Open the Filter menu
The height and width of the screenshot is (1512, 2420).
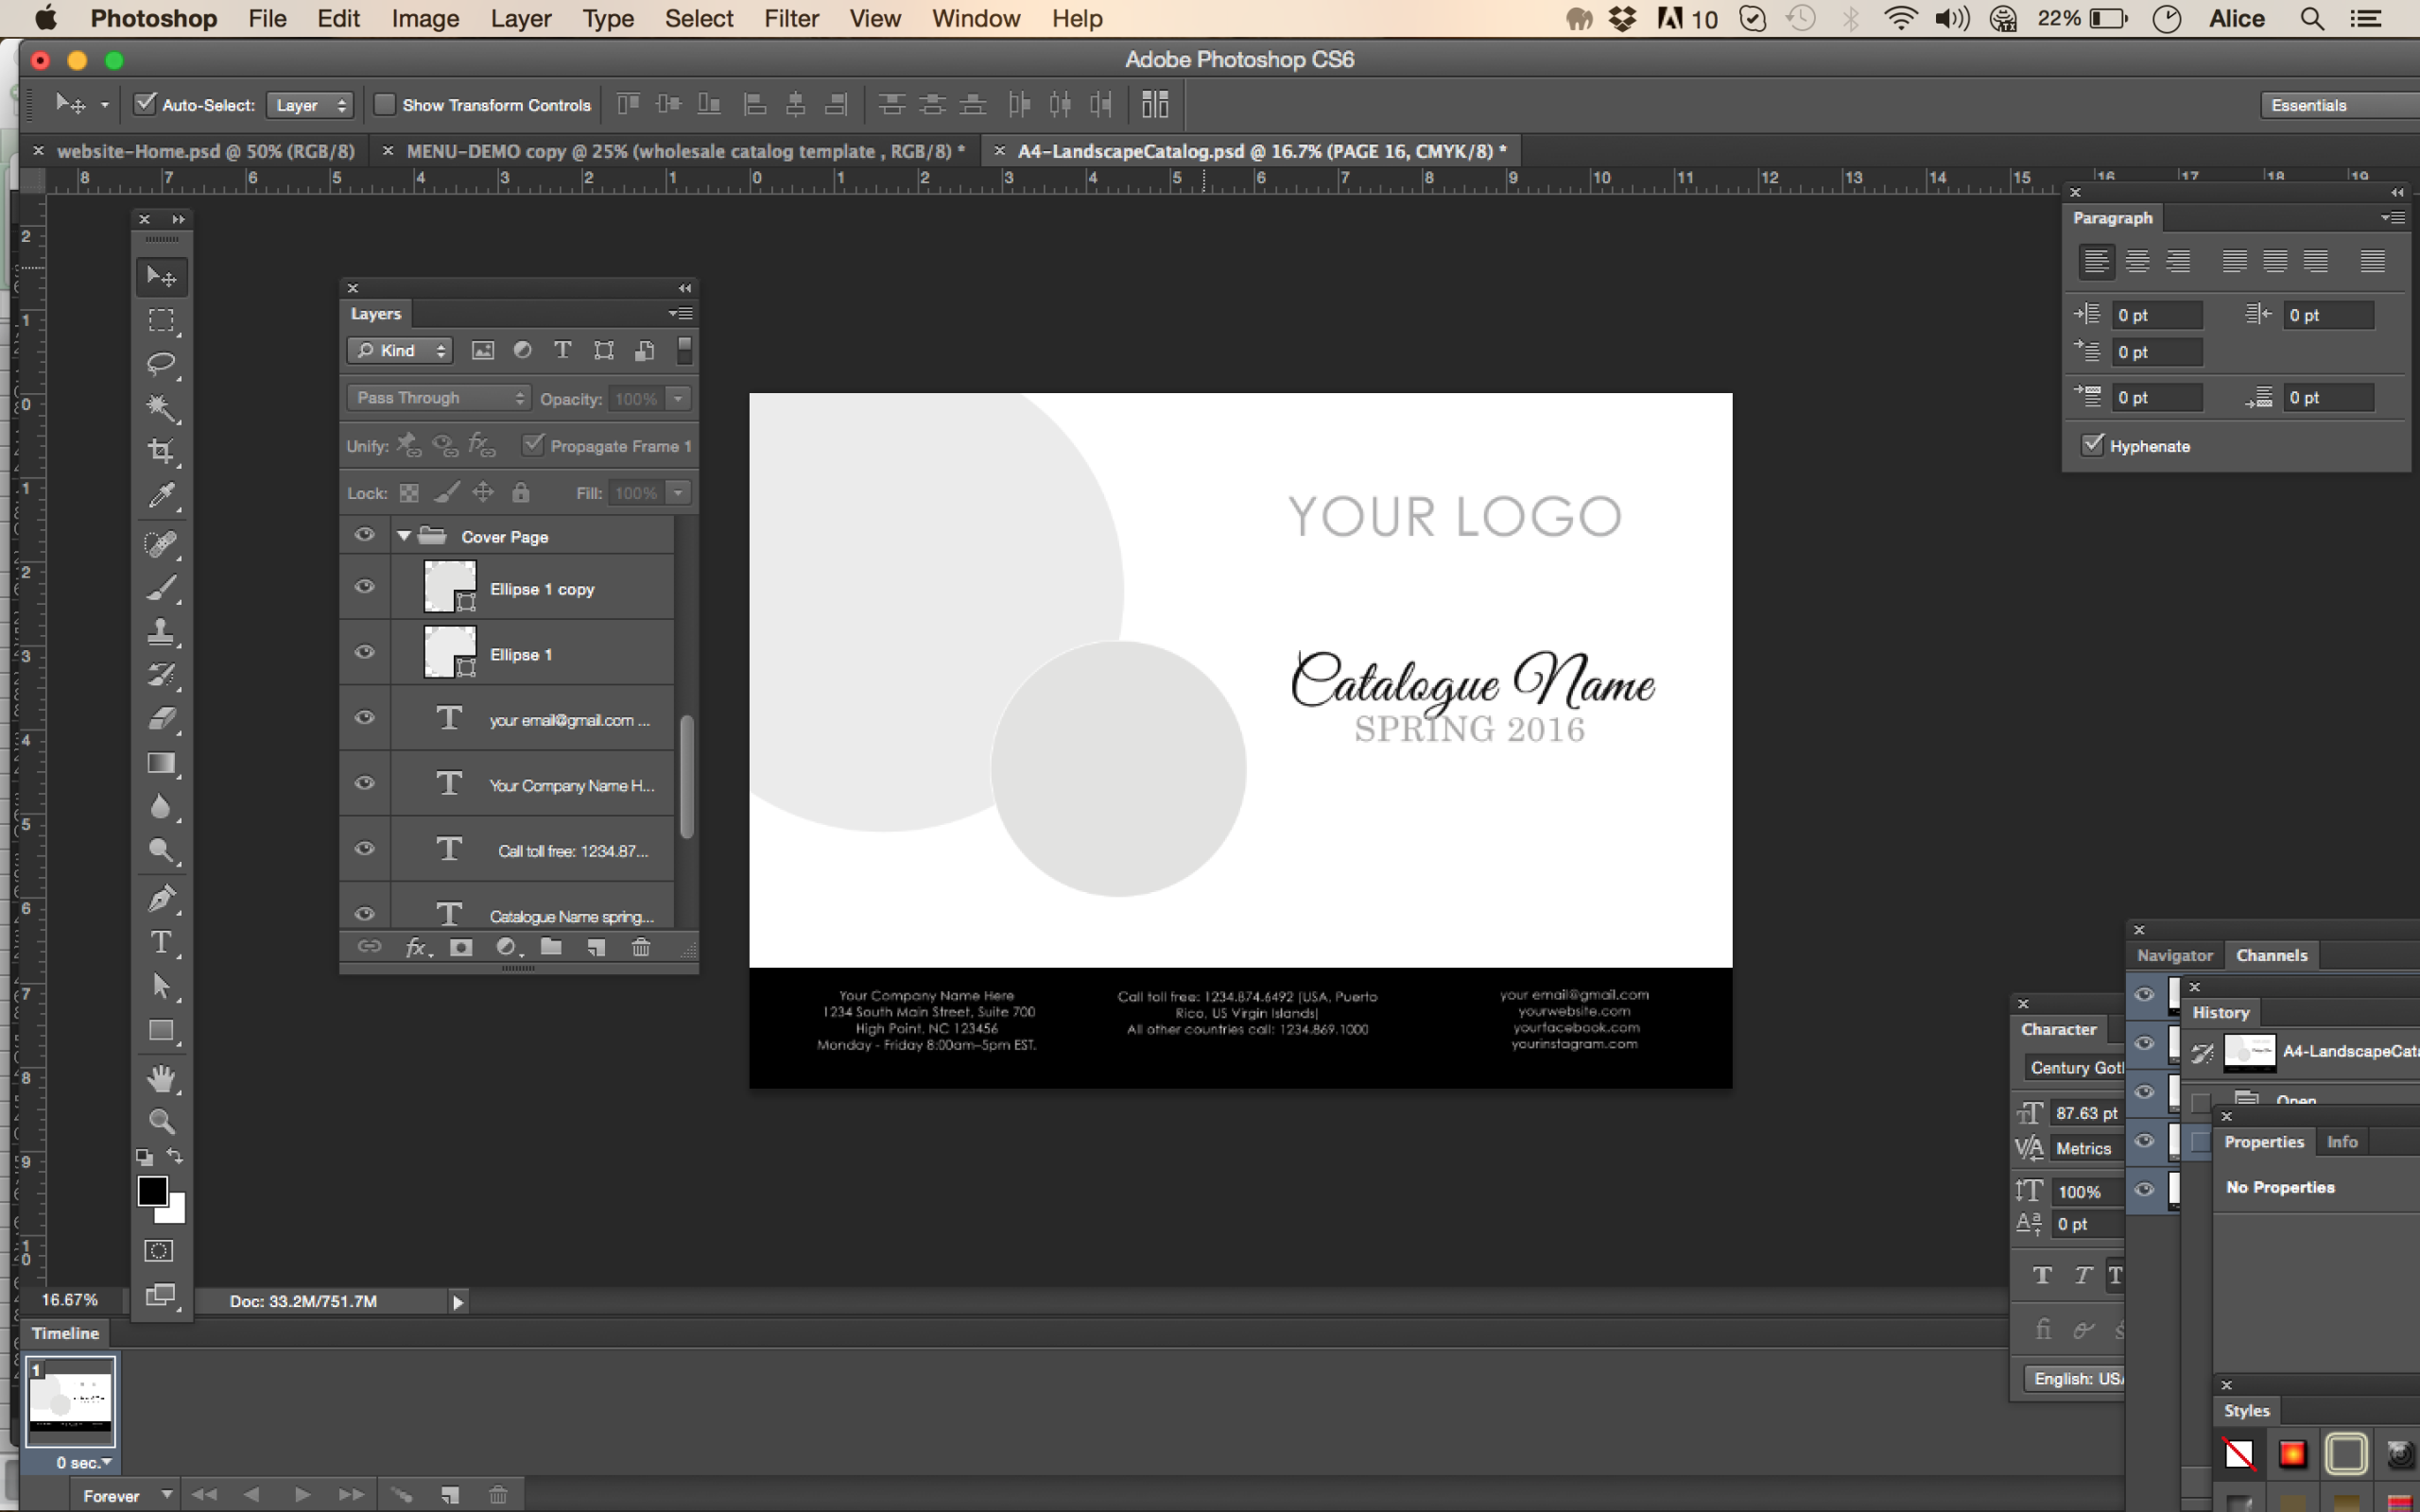pos(791,19)
